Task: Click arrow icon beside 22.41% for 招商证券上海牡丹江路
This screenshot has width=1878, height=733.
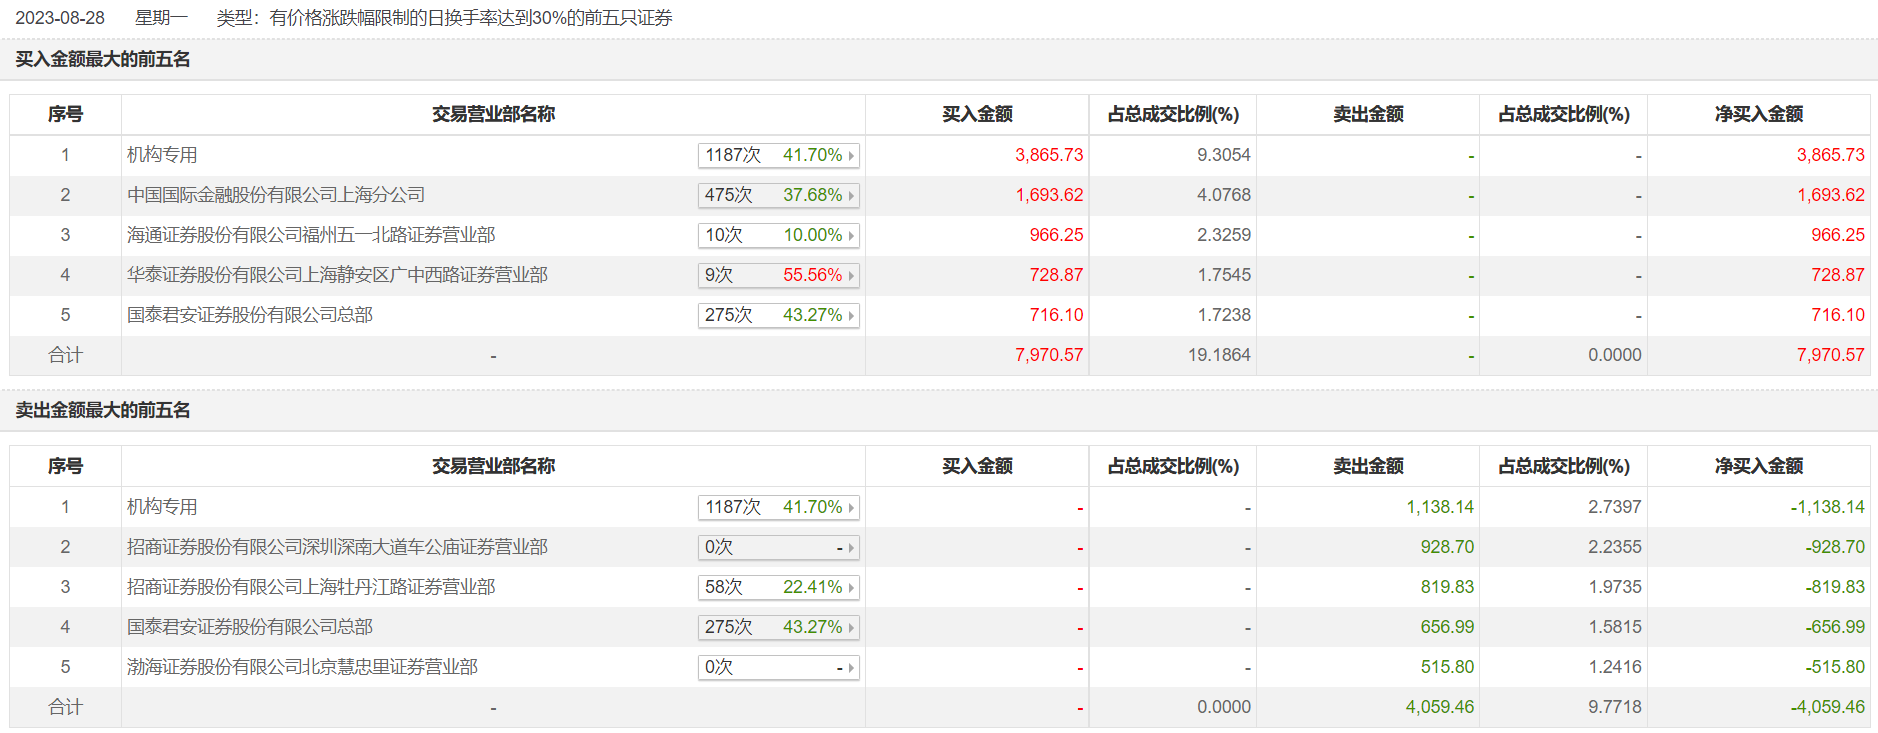Action: click(x=851, y=588)
